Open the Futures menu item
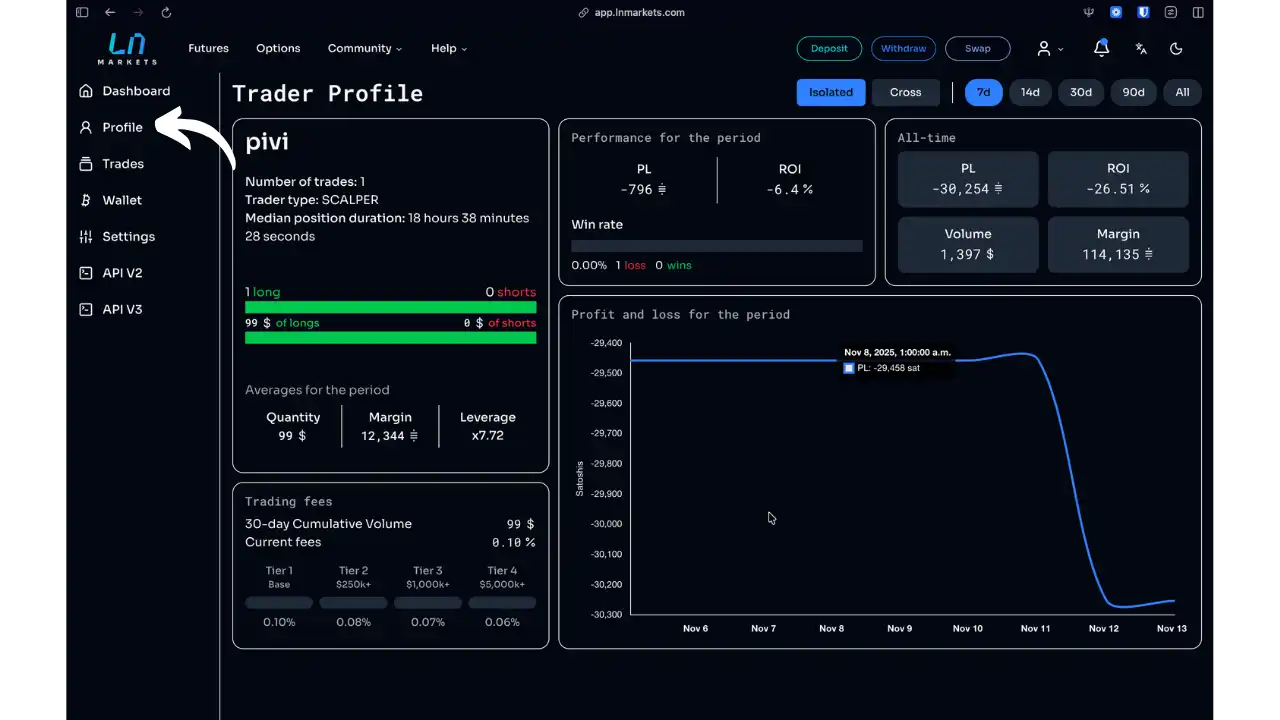The height and width of the screenshot is (720, 1280). 208,48
